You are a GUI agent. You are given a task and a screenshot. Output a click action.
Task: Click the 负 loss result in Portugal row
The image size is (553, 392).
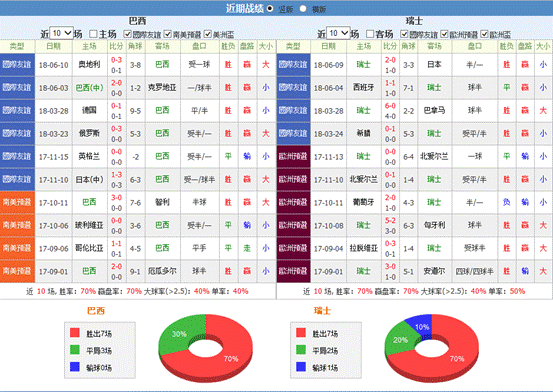point(506,202)
